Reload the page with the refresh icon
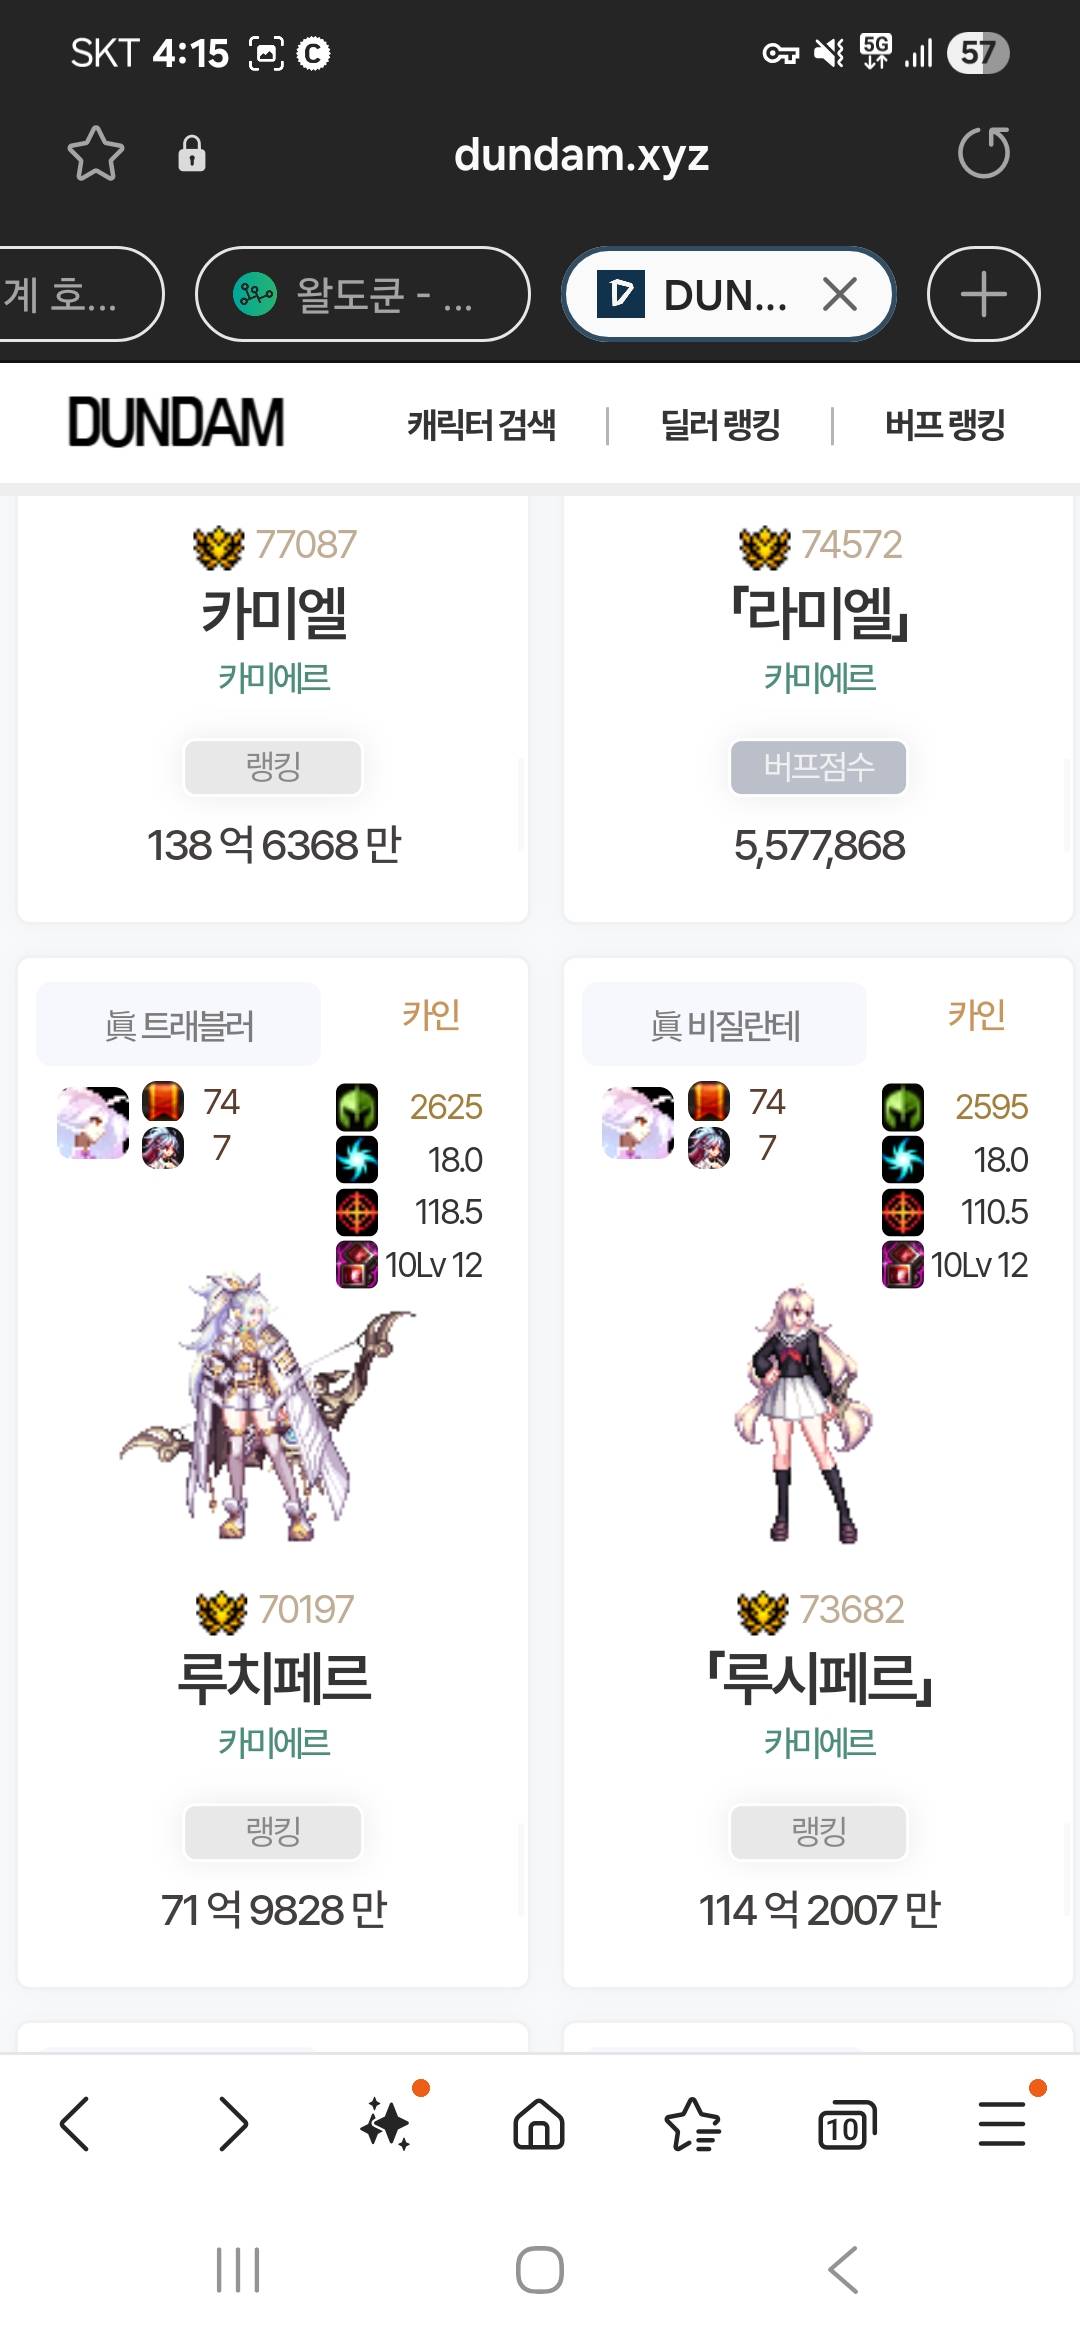The image size is (1080, 2340). [984, 153]
